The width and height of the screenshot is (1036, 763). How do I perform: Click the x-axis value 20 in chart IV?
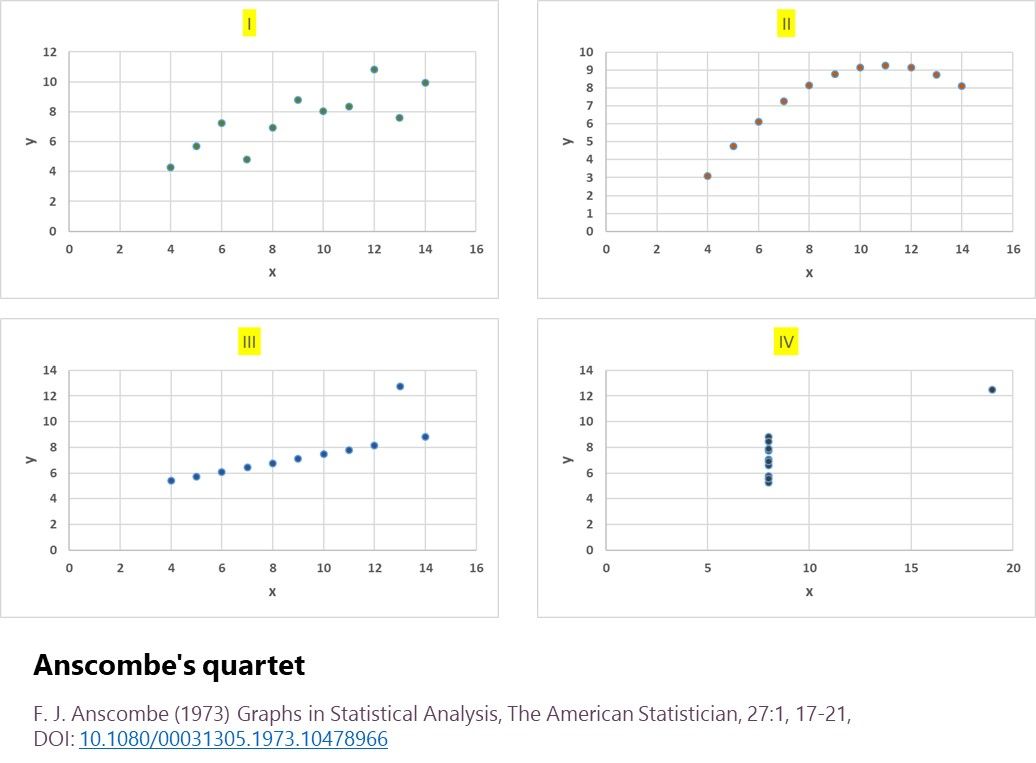point(1013,568)
